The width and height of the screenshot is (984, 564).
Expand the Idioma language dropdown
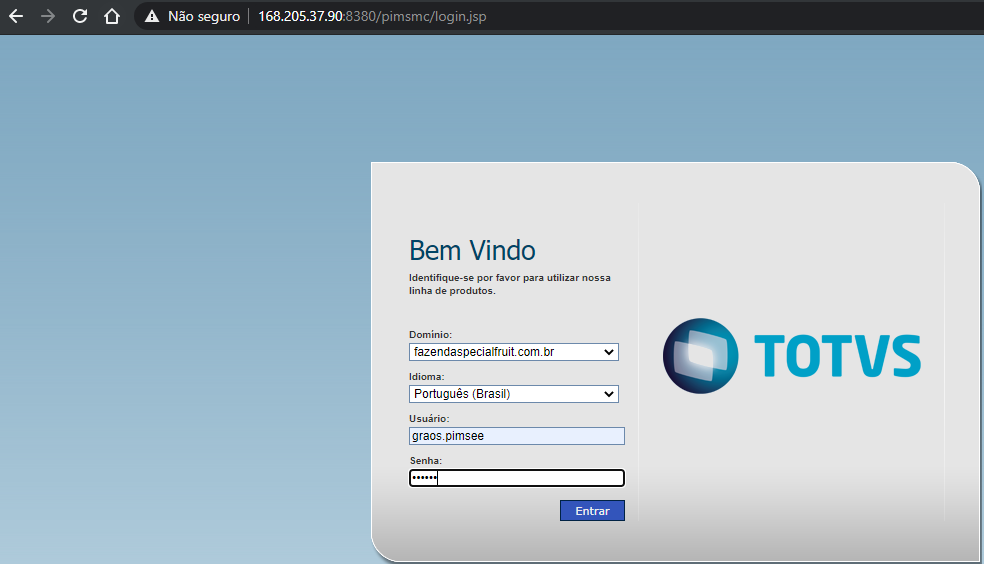tap(514, 394)
